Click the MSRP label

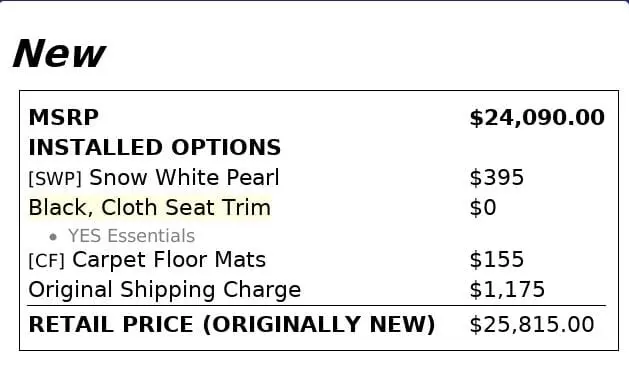(63, 118)
